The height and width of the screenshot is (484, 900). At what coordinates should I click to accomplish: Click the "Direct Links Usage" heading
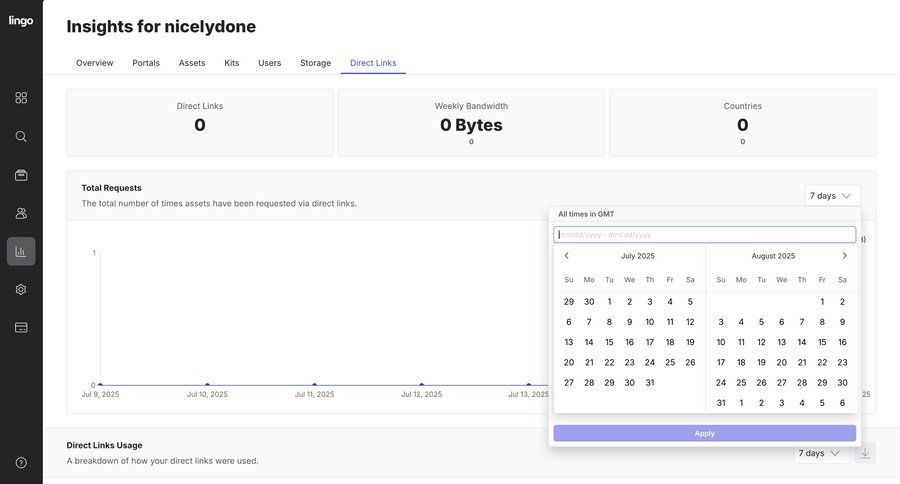point(104,445)
